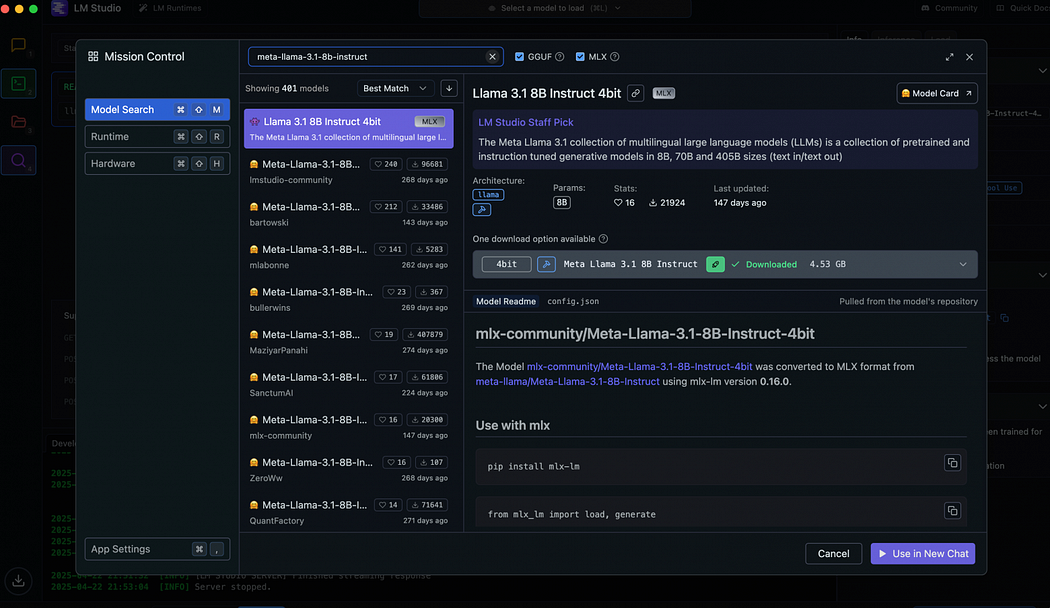Select the mlx-community model result
The image size is (1050, 608).
tap(348, 427)
